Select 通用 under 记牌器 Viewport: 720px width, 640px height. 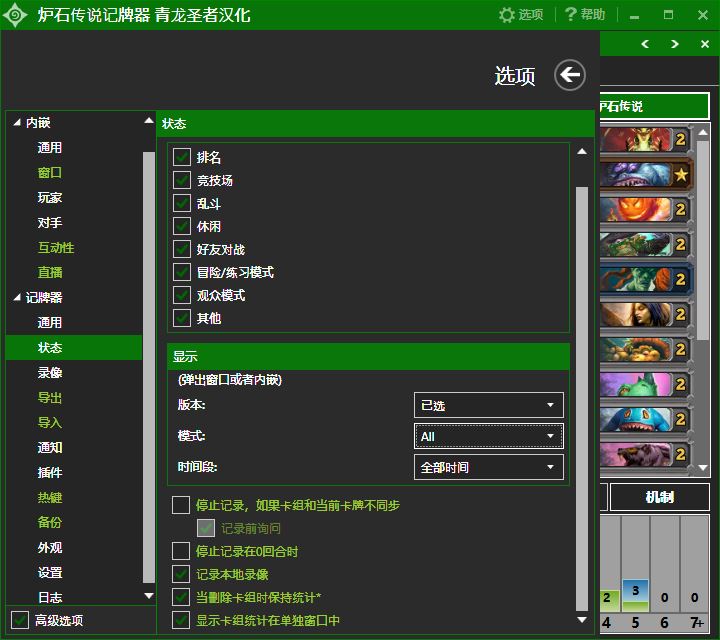(50, 323)
